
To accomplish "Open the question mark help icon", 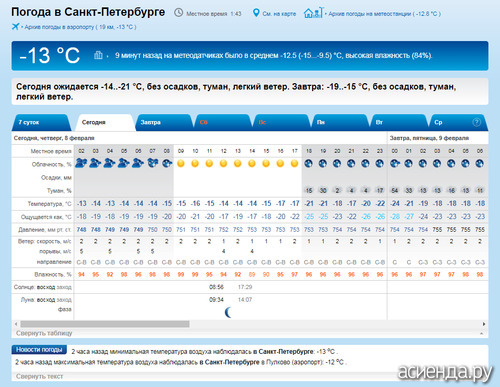I will tap(477, 122).
